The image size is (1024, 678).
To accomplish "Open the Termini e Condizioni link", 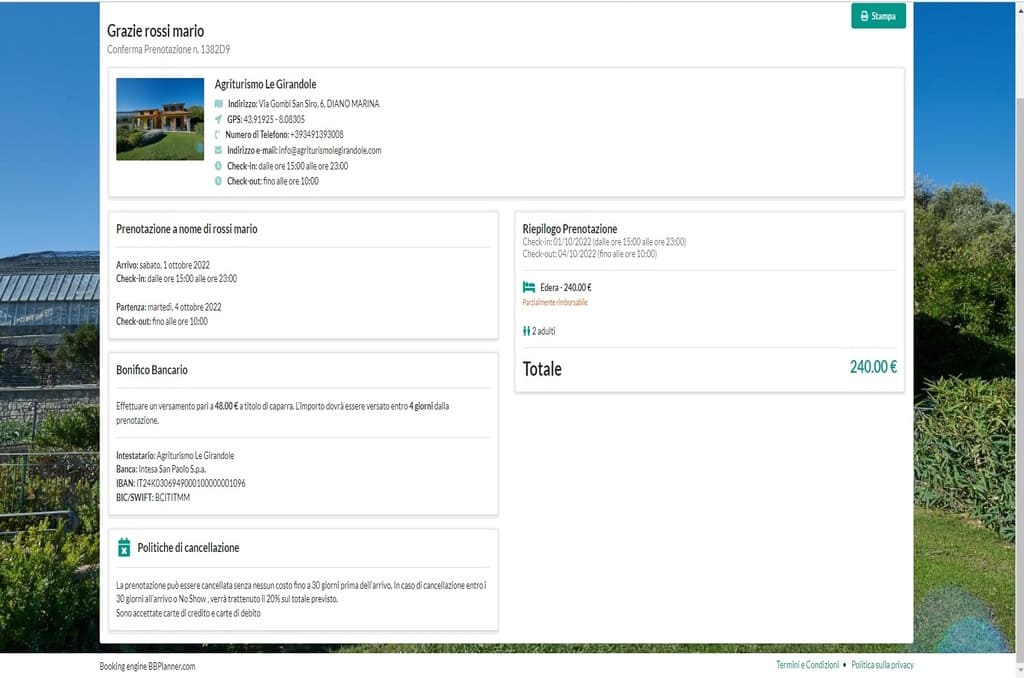I will click(807, 665).
